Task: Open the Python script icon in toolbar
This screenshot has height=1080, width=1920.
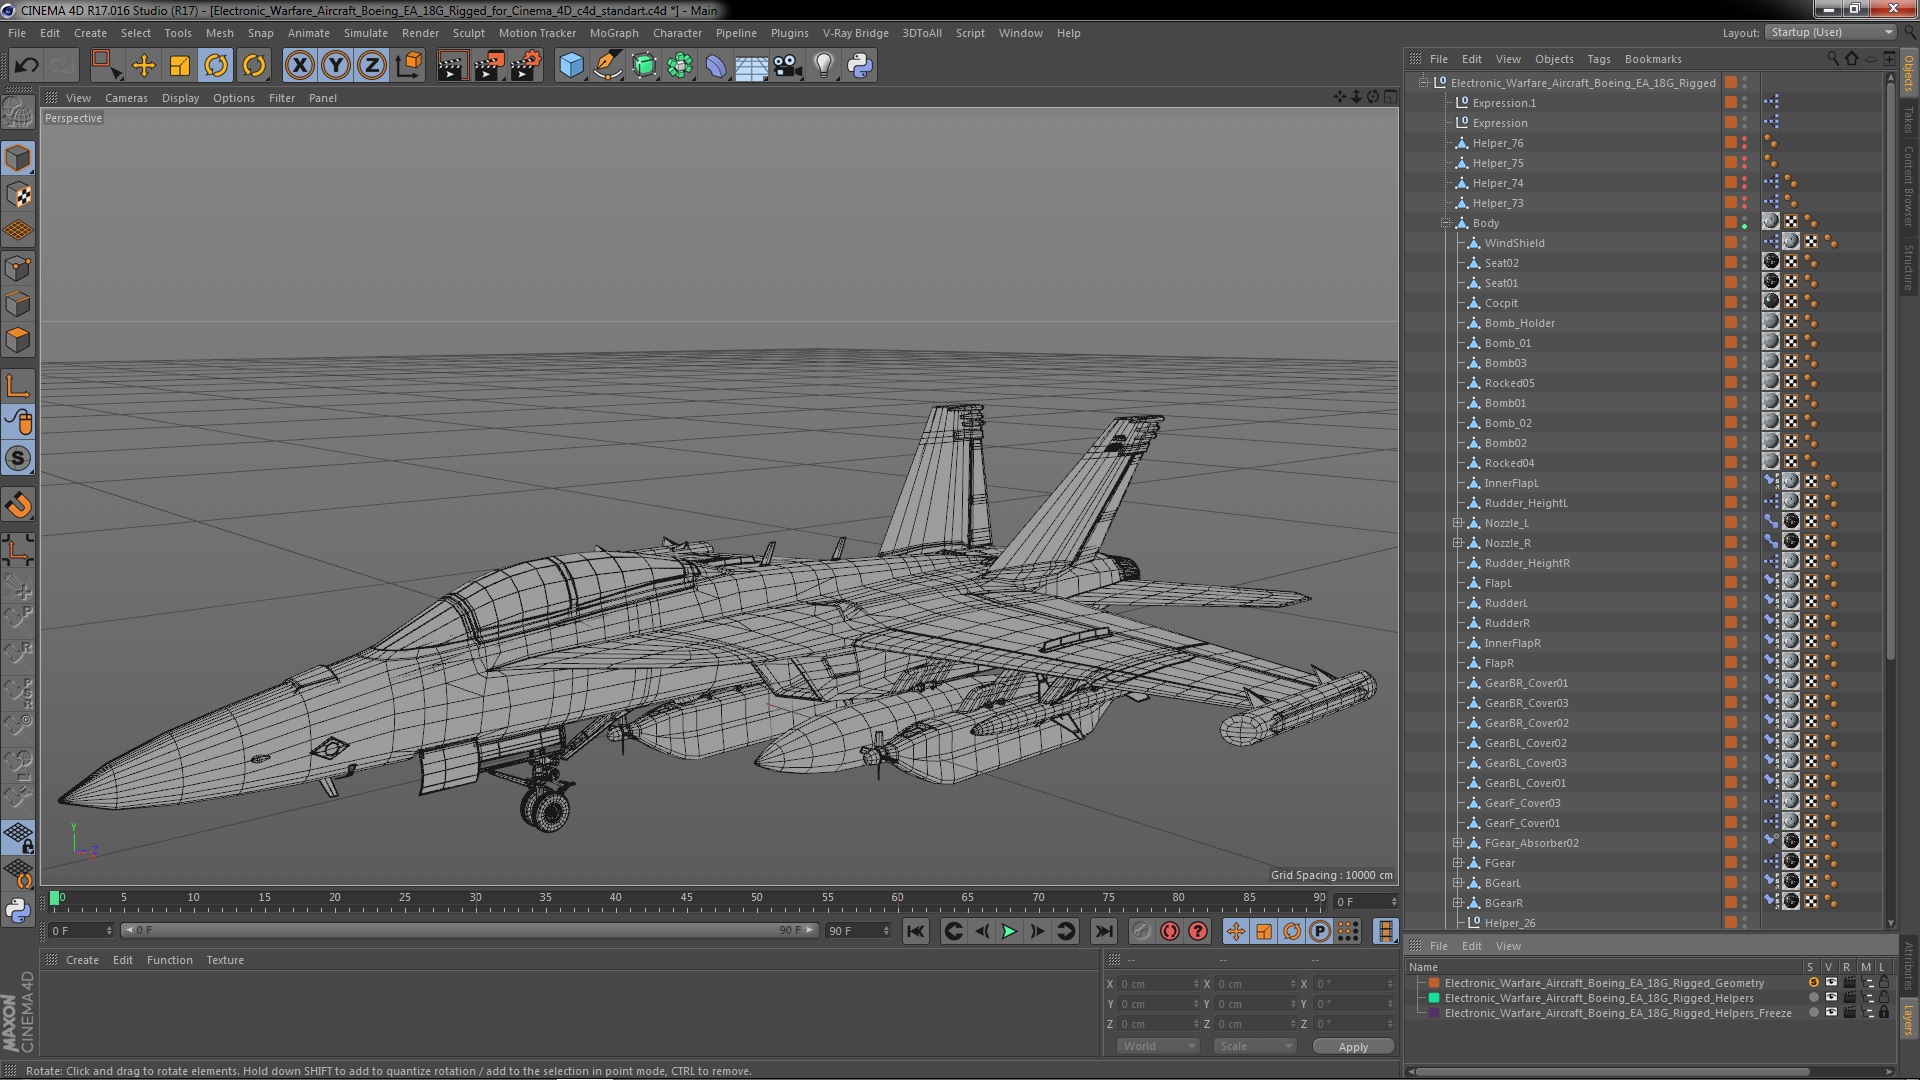Action: click(x=860, y=66)
